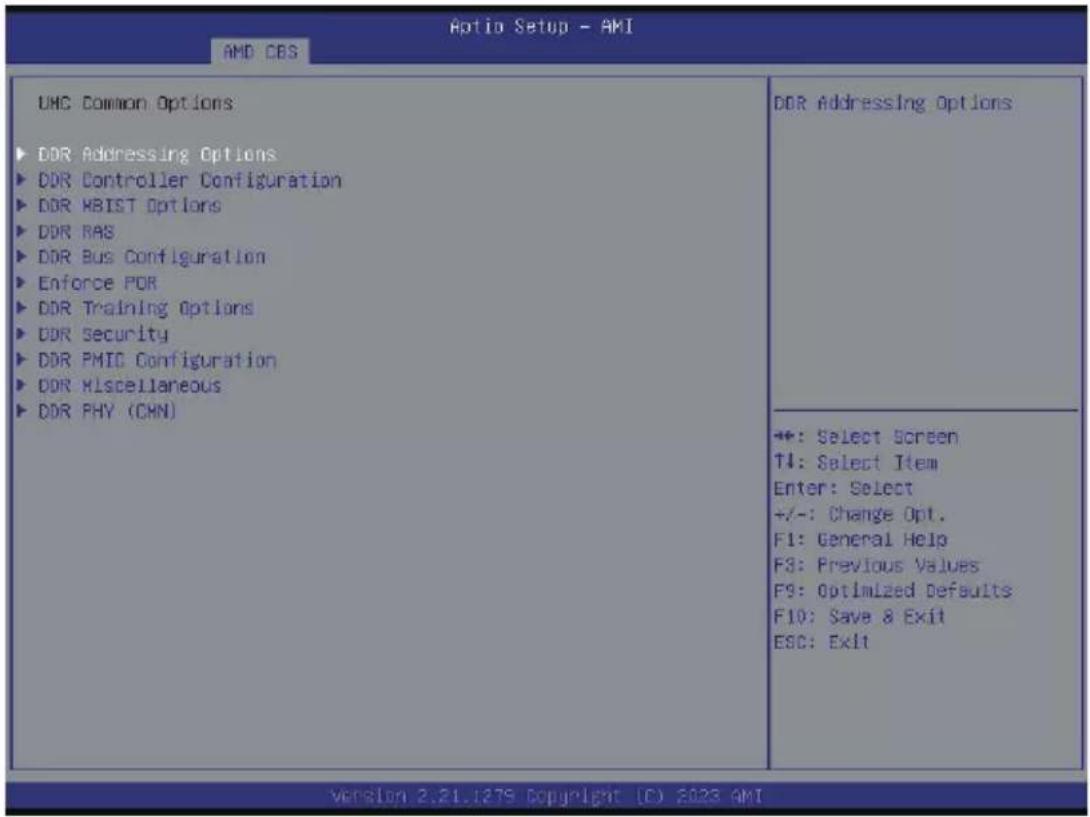Click arrow beside DDR Security
The height and width of the screenshot is (817, 1090).
pos(22,334)
